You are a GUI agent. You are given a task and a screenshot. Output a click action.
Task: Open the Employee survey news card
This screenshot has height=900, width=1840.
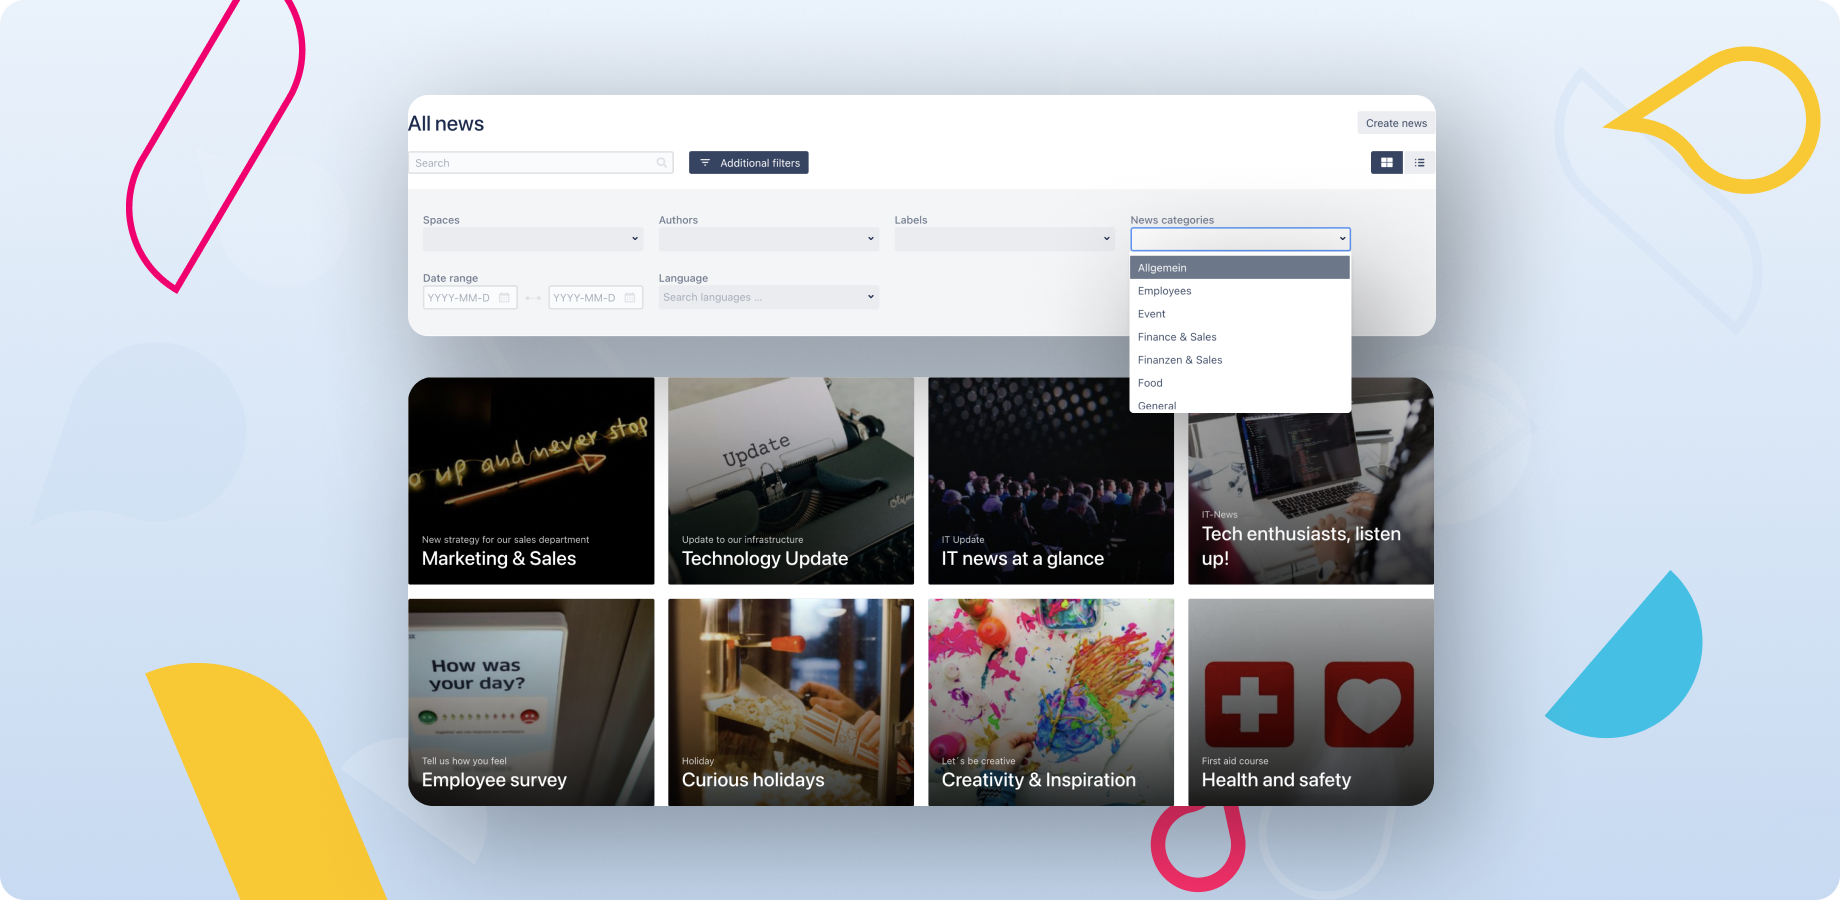tap(531, 702)
